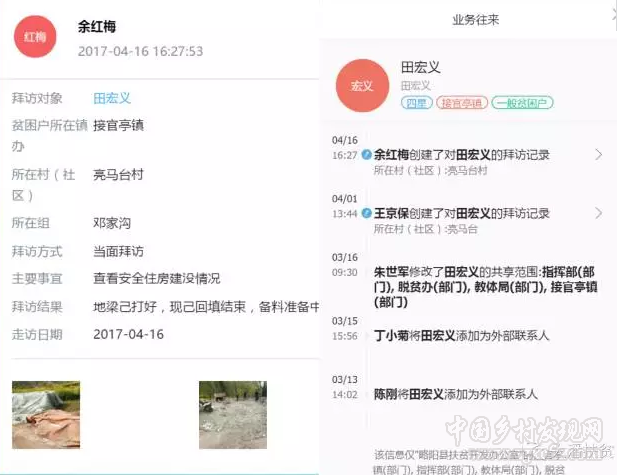Tap the 走访日期 2017-04-16 date value
Viewport: 617px width, 475px height.
click(127, 333)
